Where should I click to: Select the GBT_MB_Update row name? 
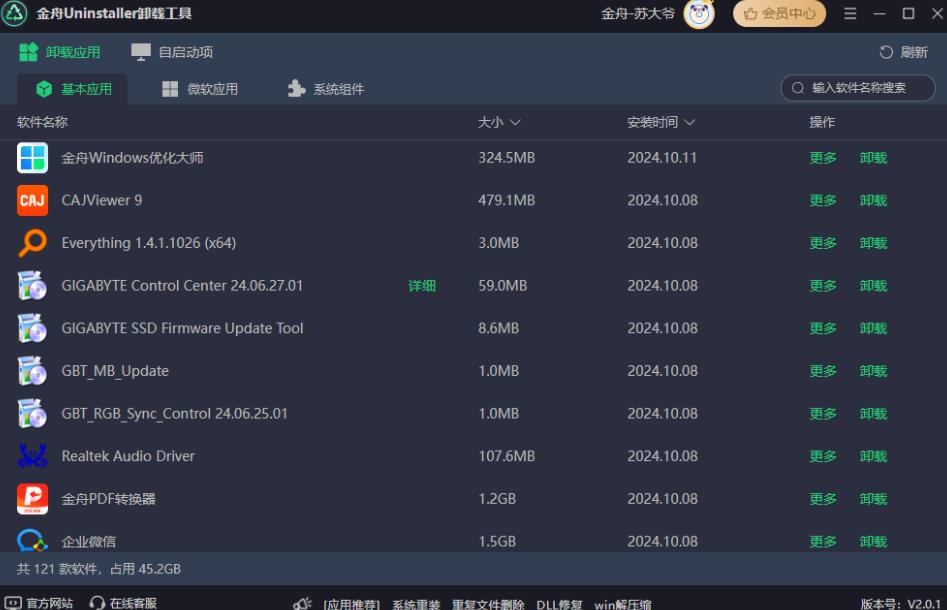point(115,371)
